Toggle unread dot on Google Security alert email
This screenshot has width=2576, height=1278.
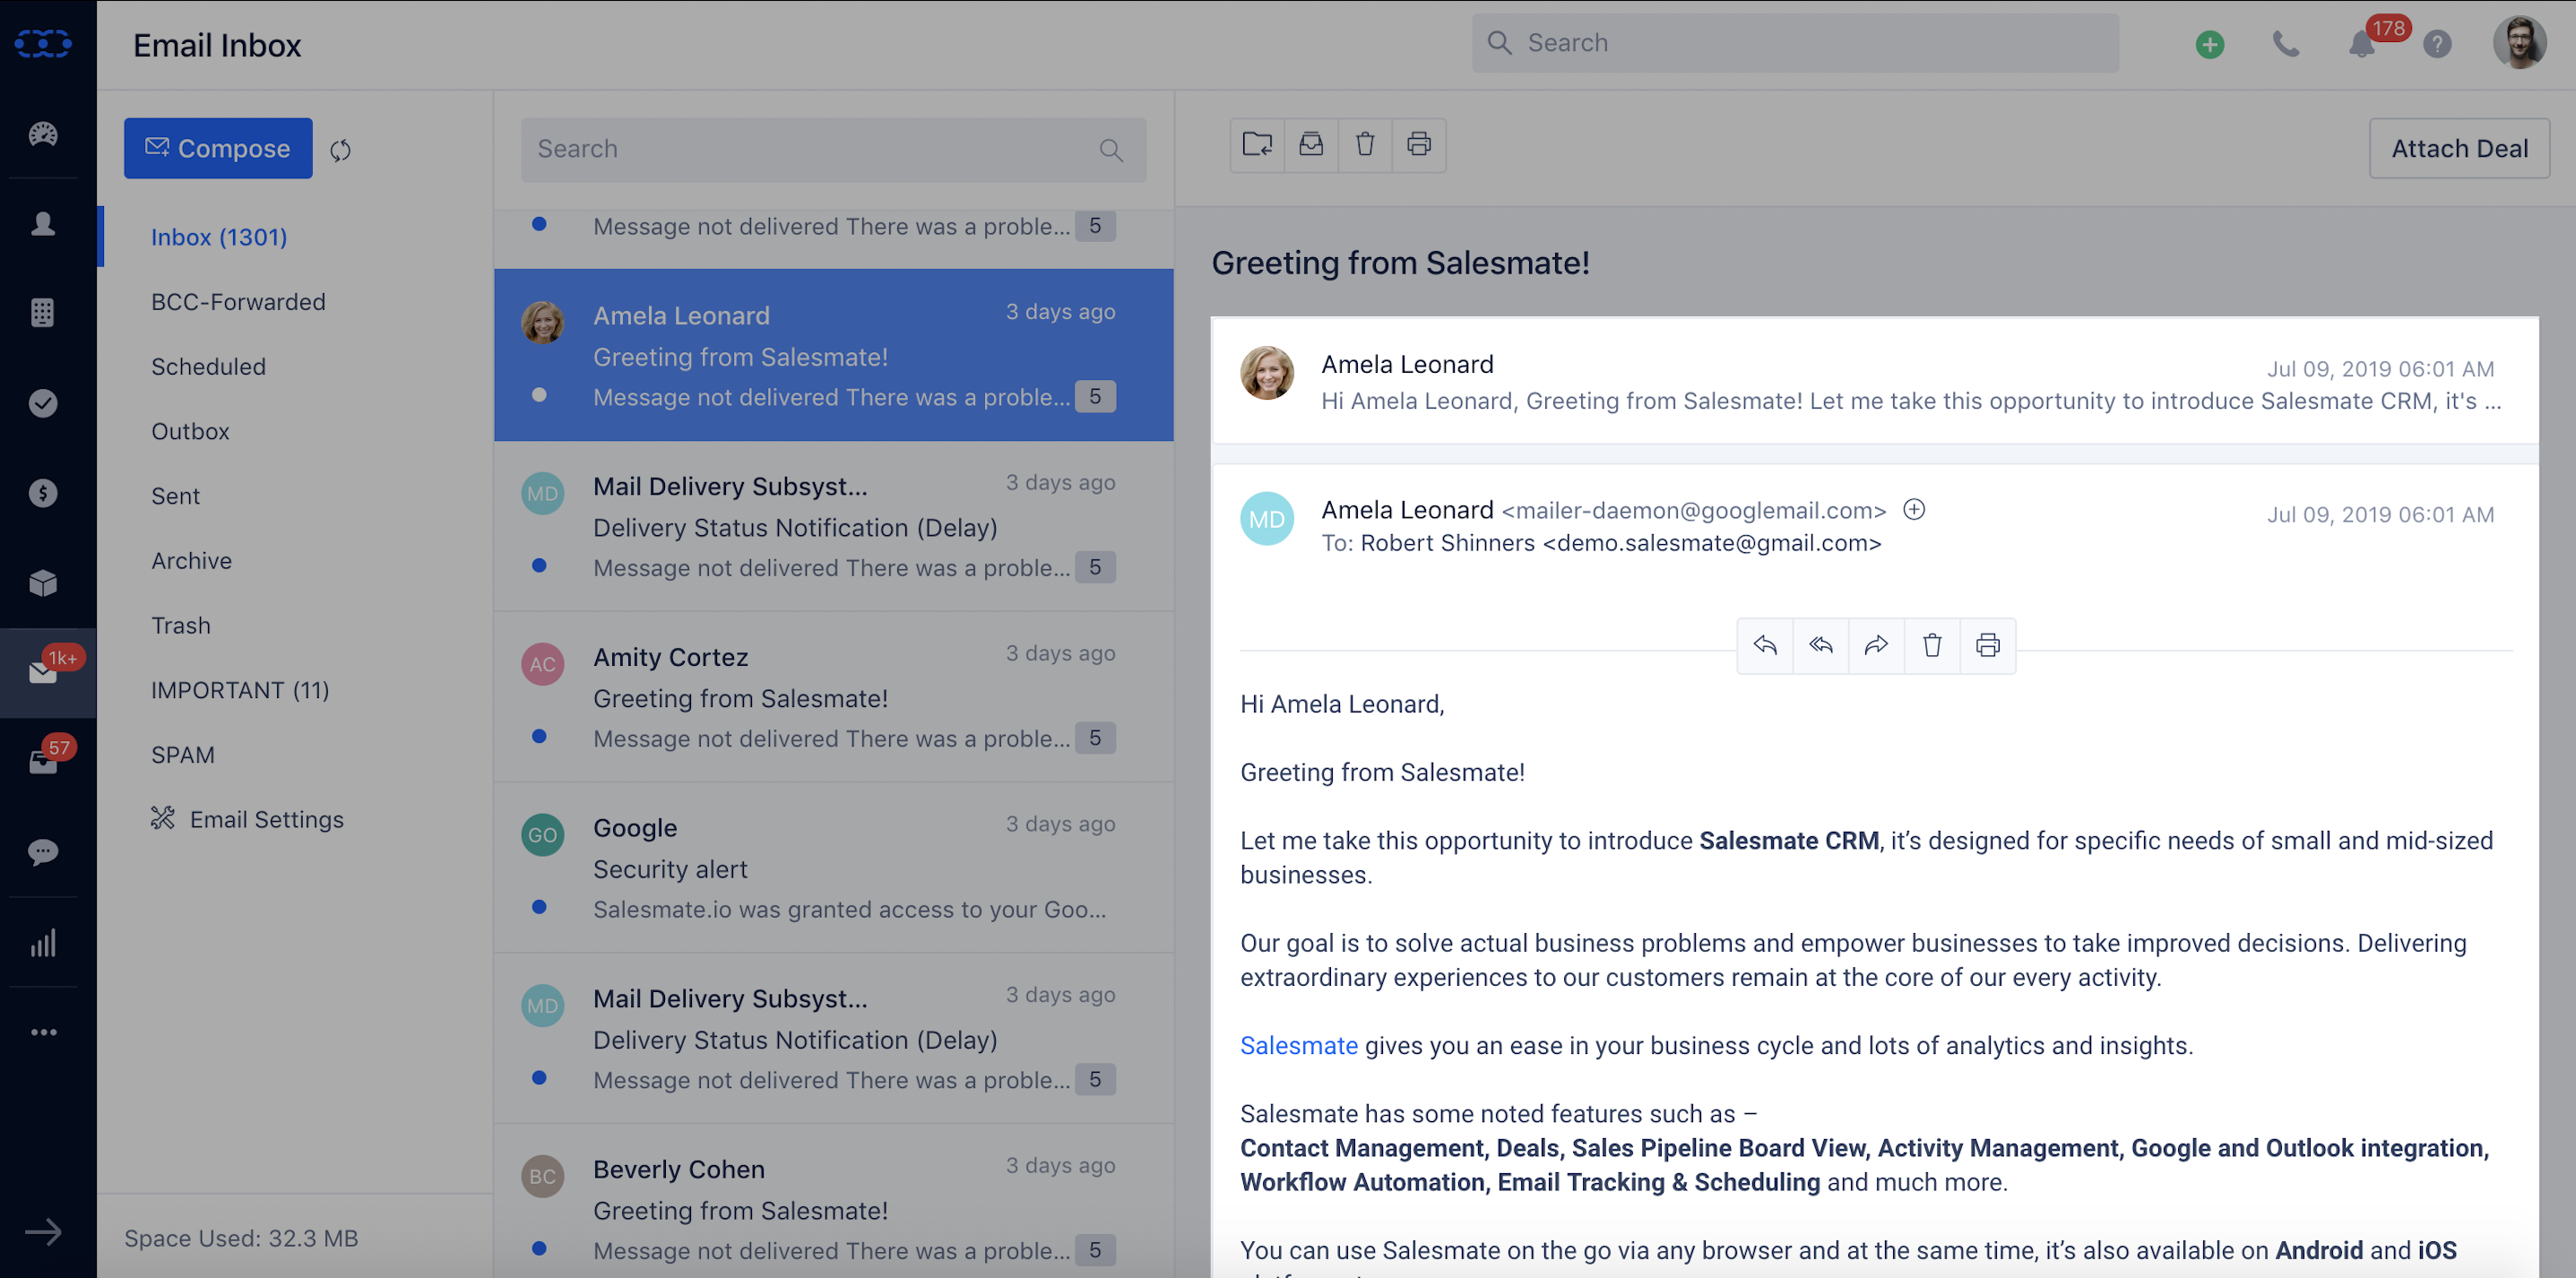(x=539, y=907)
